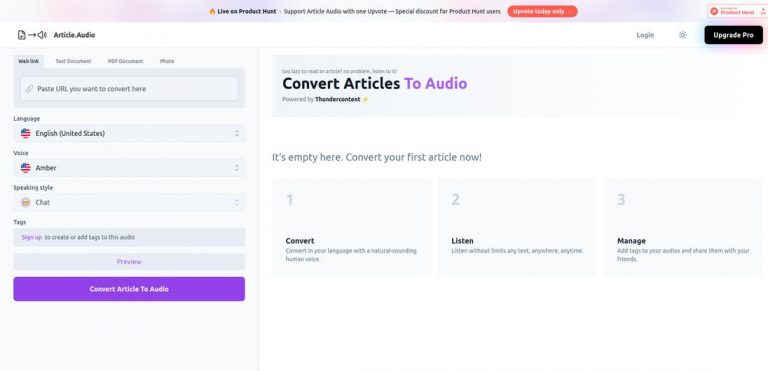Expand Voice selector via its arrows
The height and width of the screenshot is (371, 768).
(237, 168)
